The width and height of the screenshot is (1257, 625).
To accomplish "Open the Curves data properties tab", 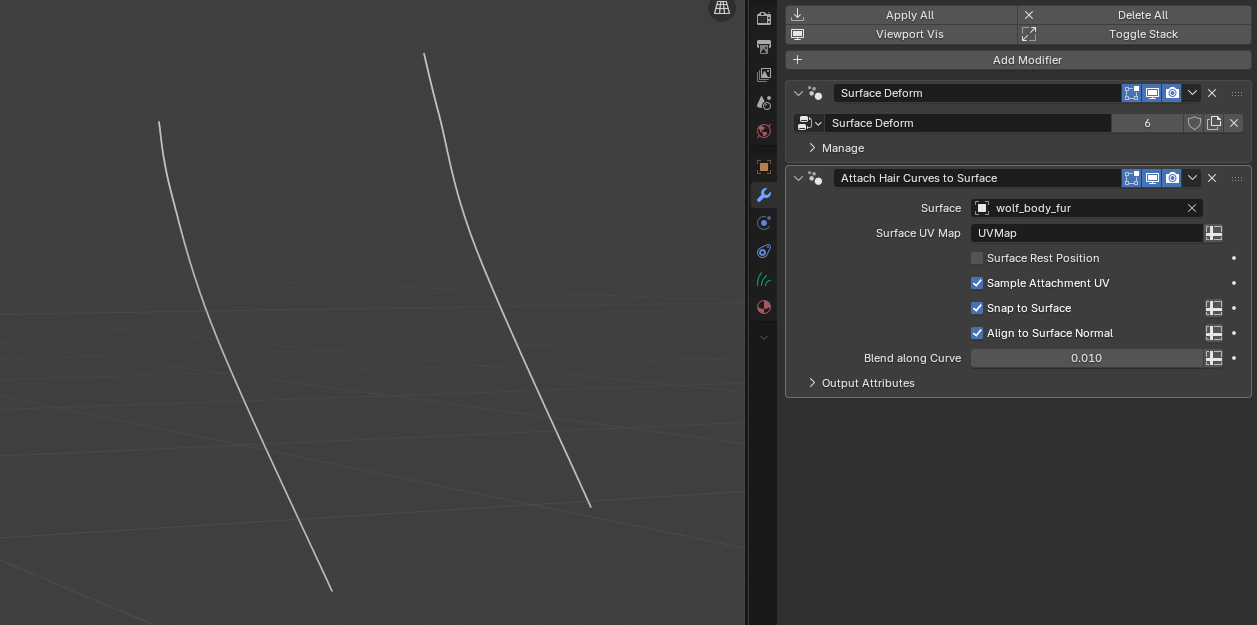I will (x=764, y=279).
